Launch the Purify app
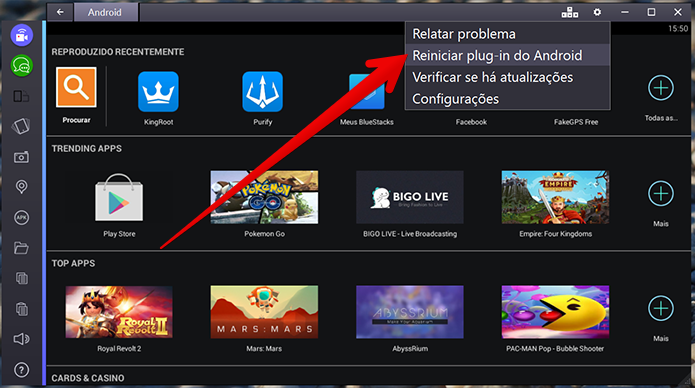Image resolution: width=695 pixels, height=388 pixels. (x=262, y=92)
